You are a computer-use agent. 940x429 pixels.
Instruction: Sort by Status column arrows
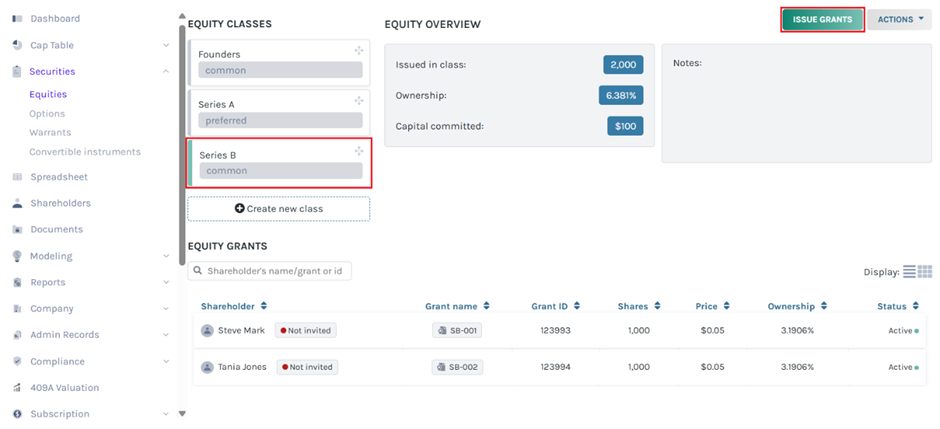click(915, 306)
